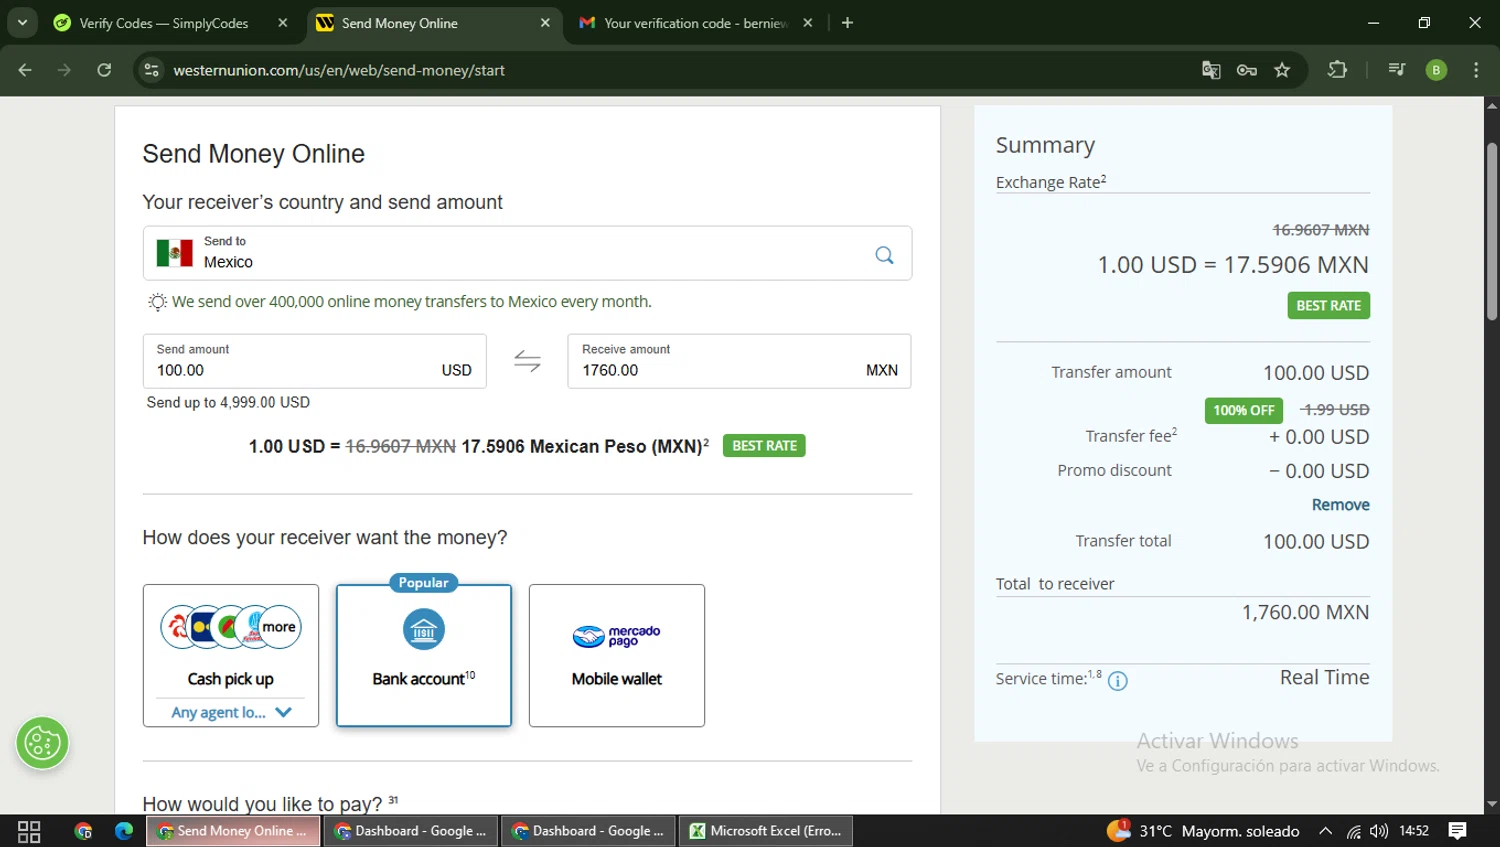Viewport: 1500px width, 847px height.
Task: Click the Exchange Rate heading in Summary
Action: (1051, 182)
